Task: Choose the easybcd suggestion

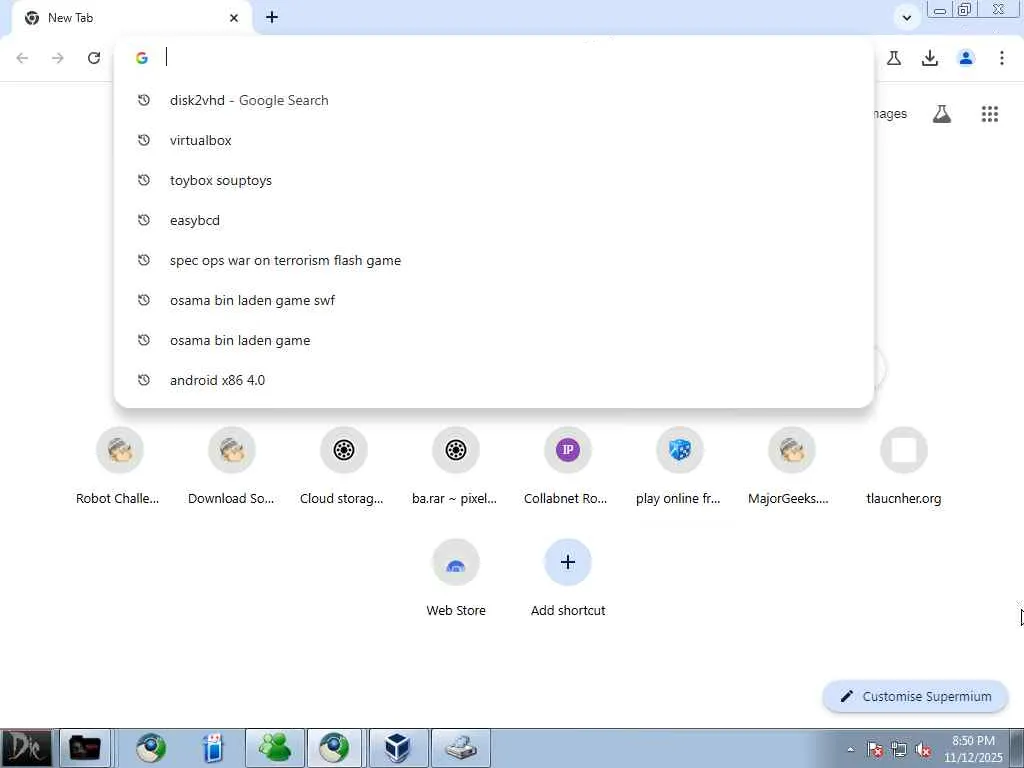Action: (493, 220)
